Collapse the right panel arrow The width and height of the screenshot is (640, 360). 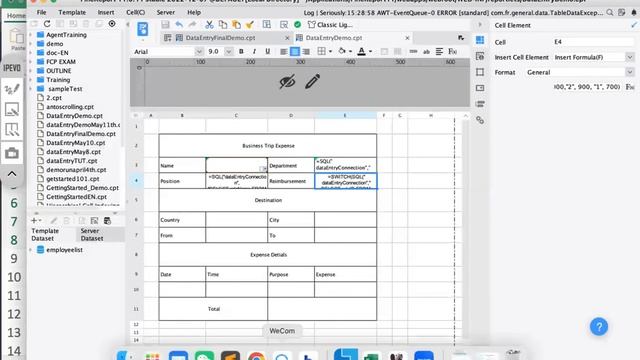point(480,24)
